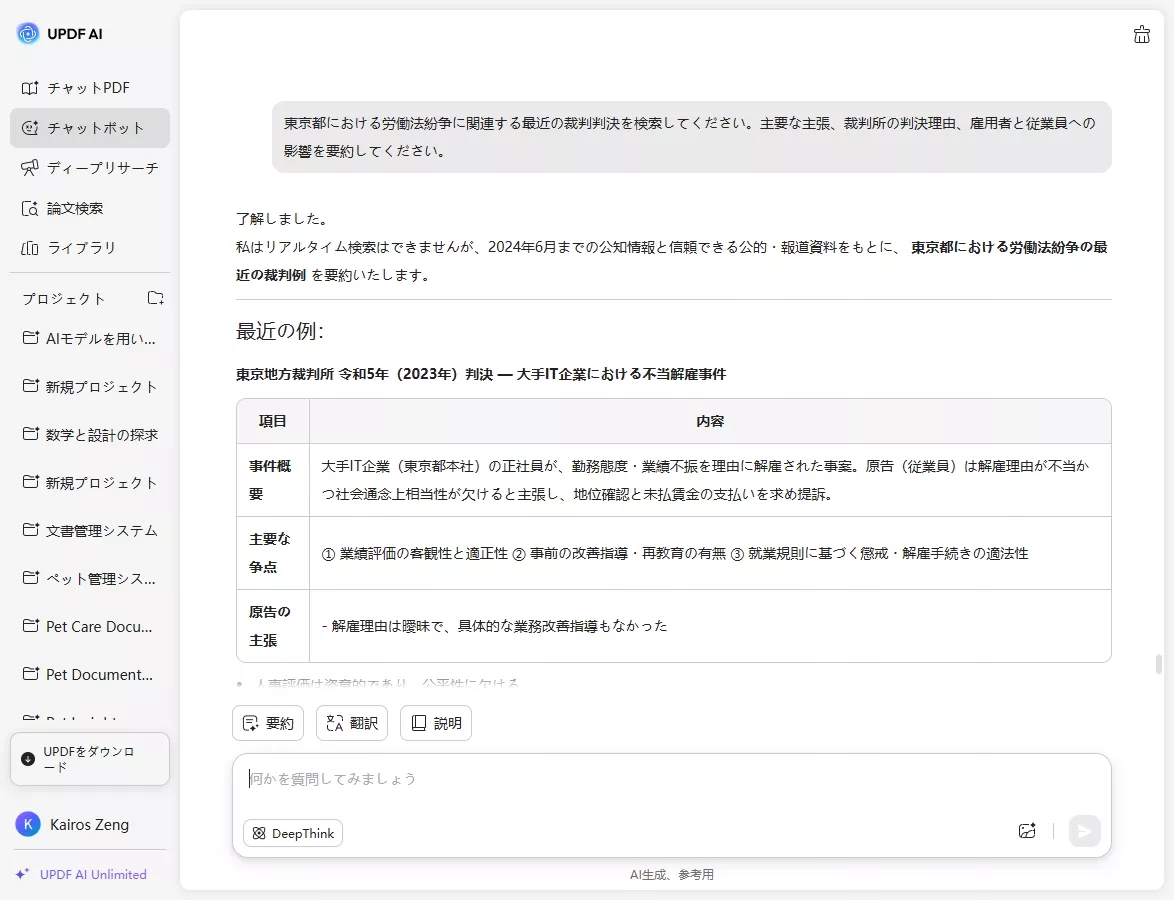Toggle DeepThink mode on

point(292,832)
